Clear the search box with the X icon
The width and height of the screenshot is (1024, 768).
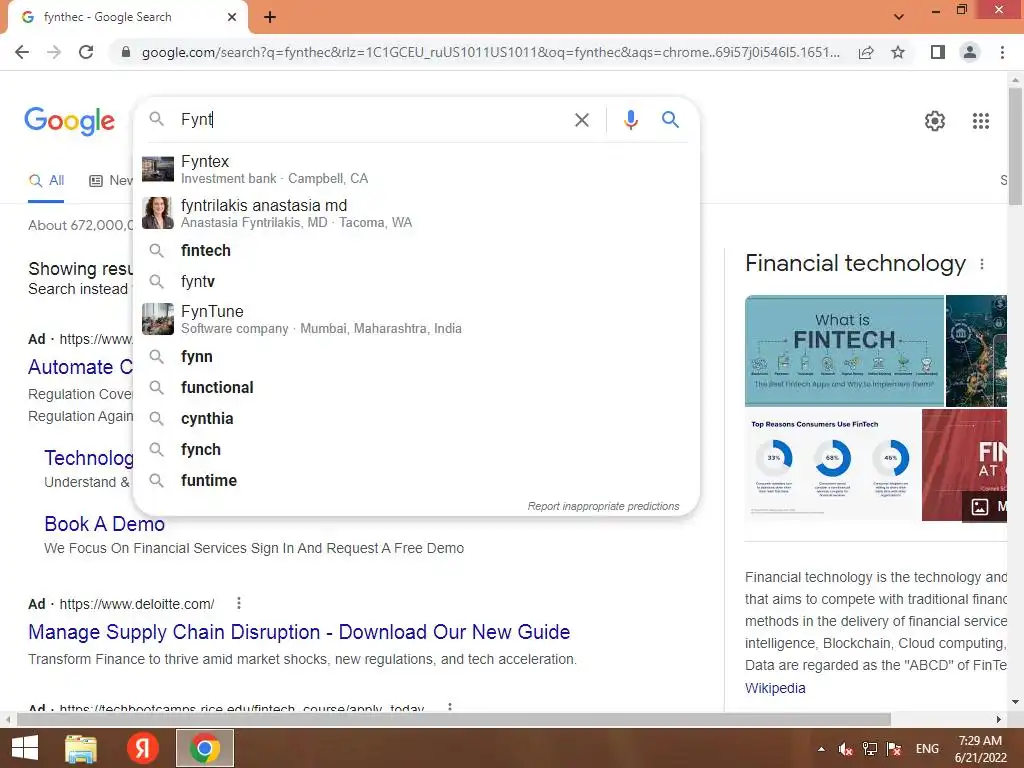pos(581,120)
